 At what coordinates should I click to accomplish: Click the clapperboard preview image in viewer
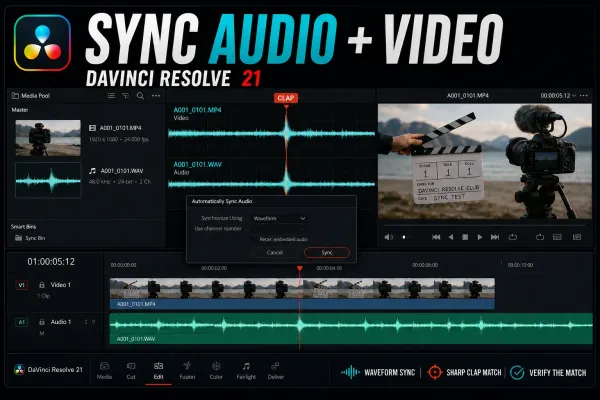coord(485,161)
